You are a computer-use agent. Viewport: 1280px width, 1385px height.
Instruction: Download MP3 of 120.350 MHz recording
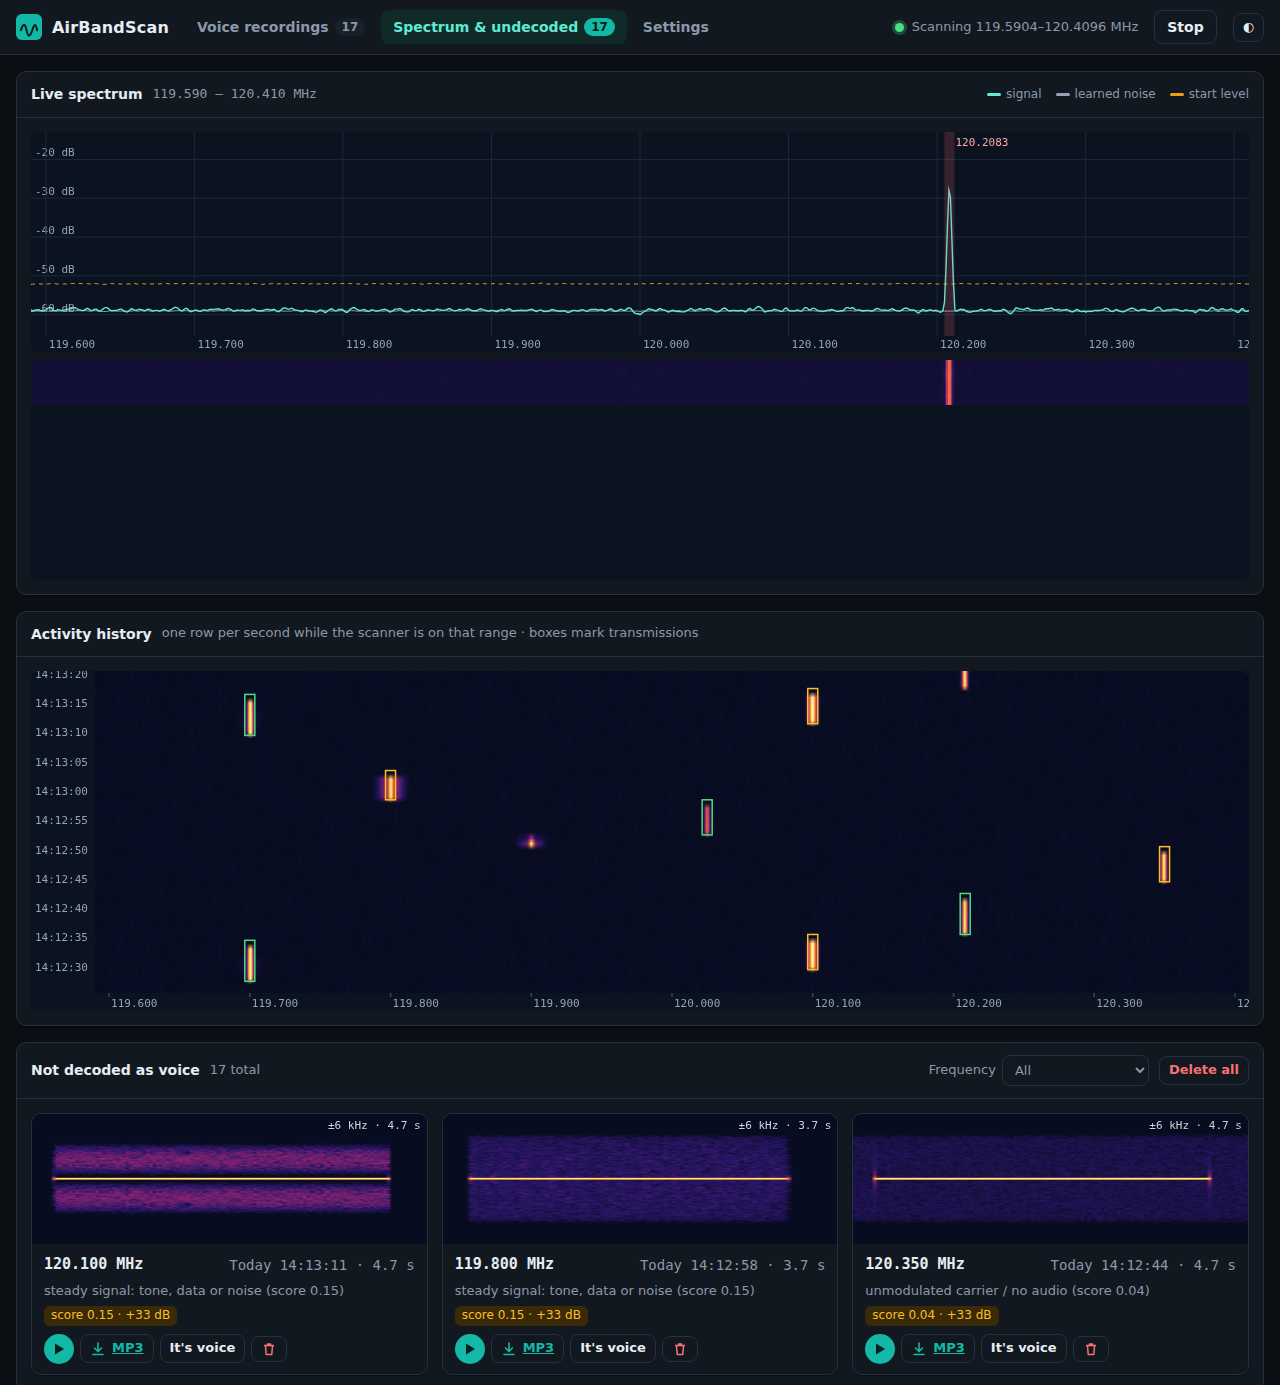tap(938, 1348)
